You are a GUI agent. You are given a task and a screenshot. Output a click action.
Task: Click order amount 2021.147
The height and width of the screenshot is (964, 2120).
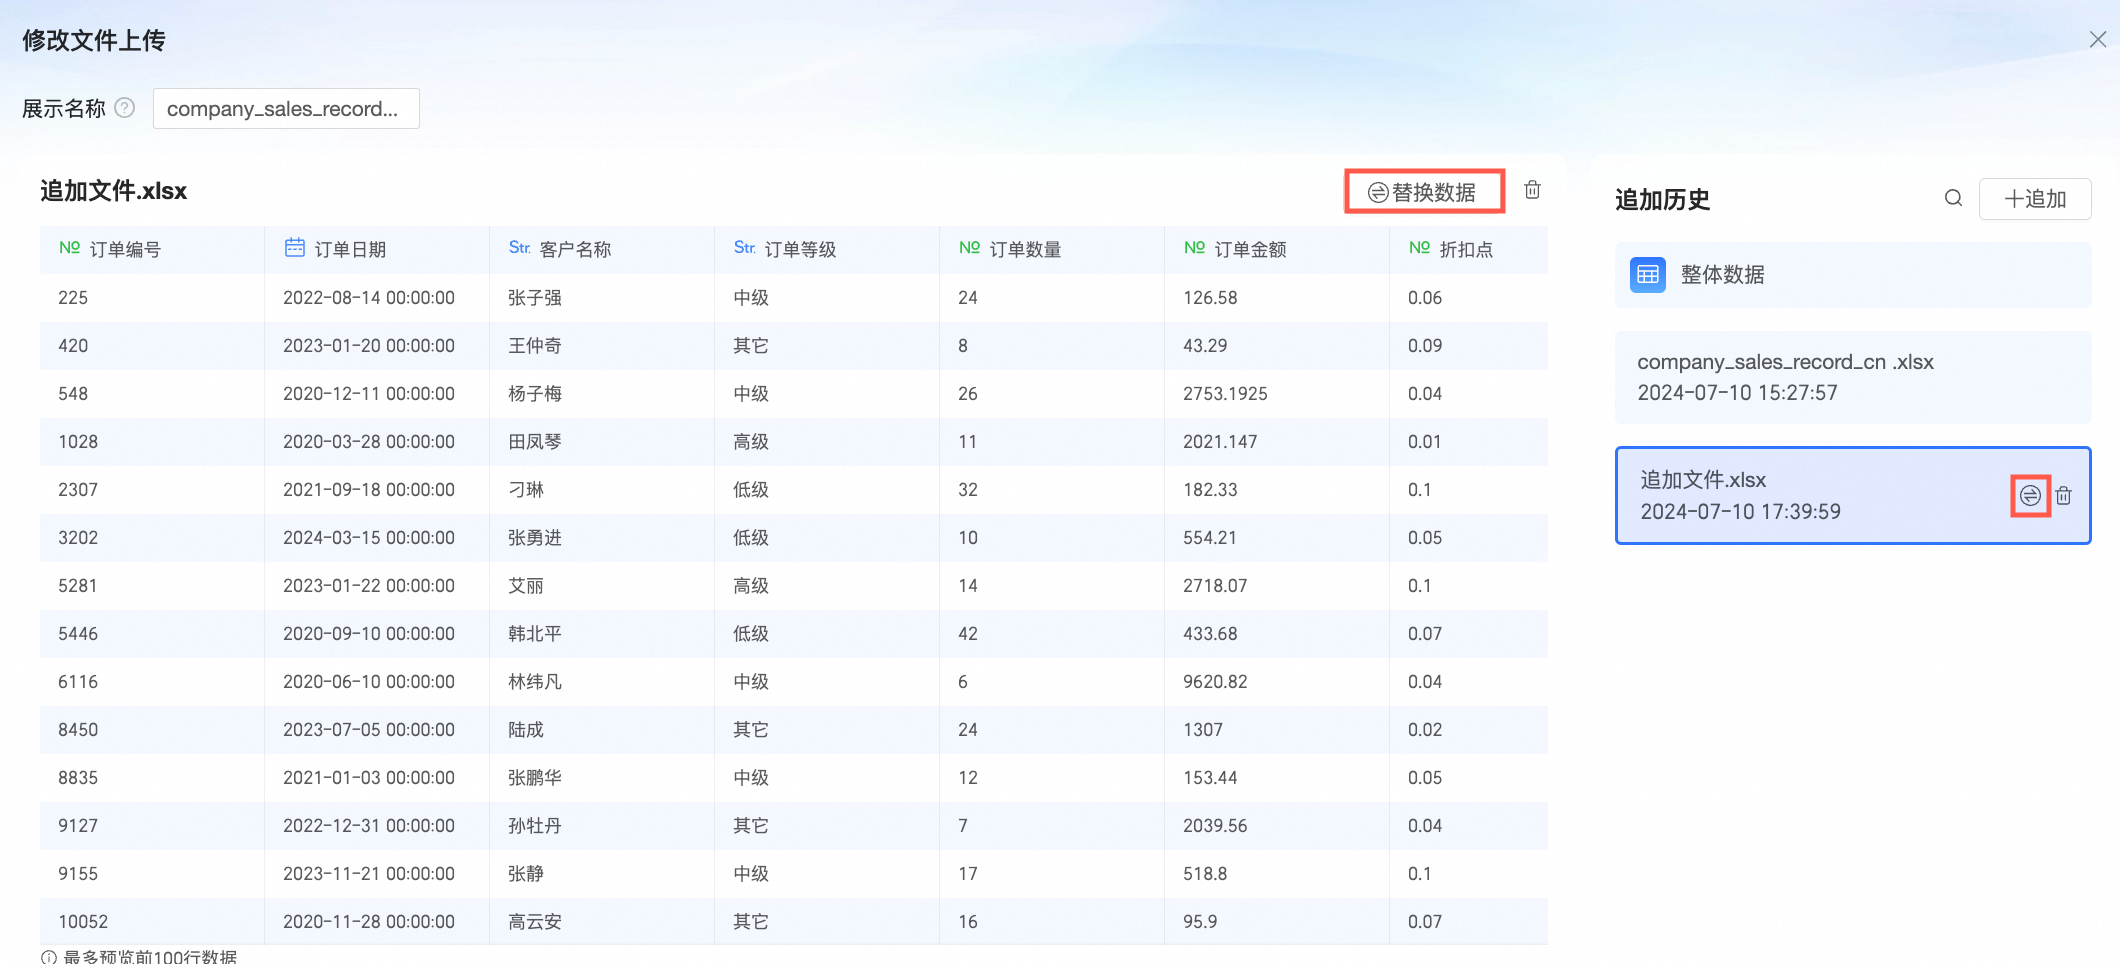point(1220,442)
